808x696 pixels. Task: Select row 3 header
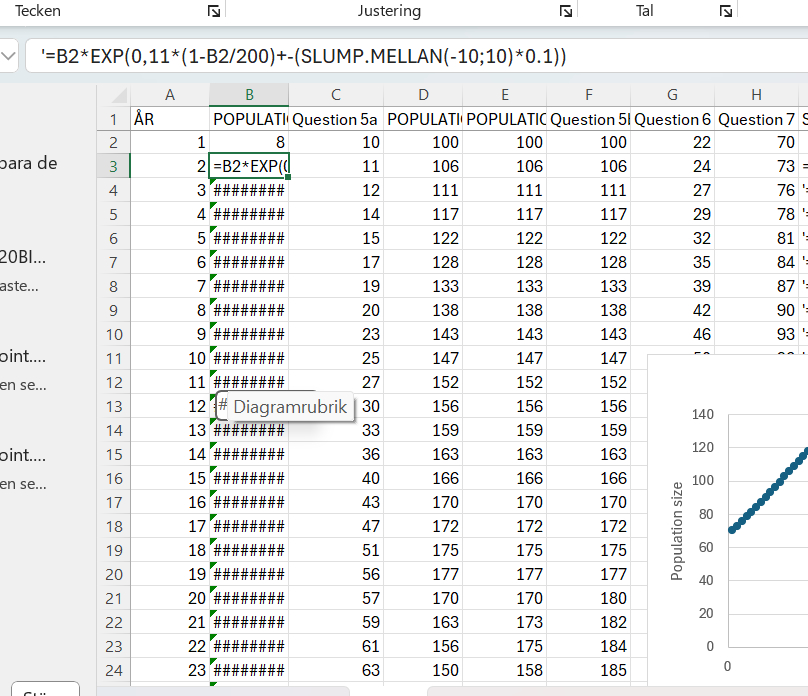pos(113,166)
